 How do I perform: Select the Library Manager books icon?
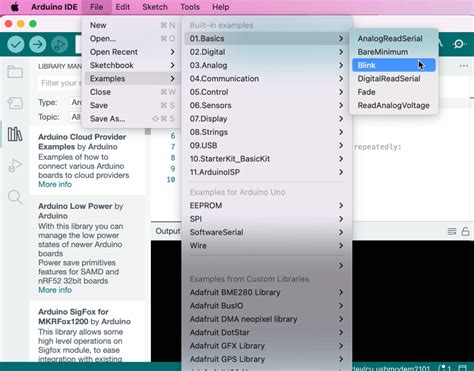pos(15,134)
